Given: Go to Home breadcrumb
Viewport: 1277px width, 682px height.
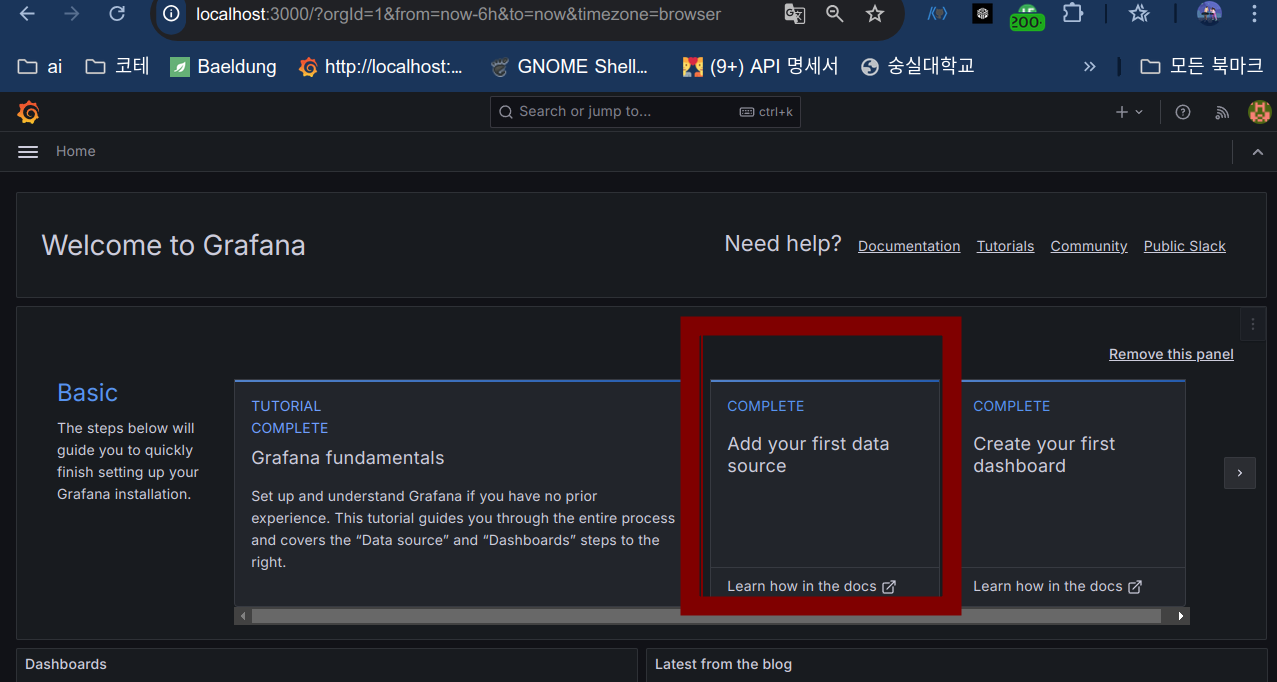Looking at the screenshot, I should point(76,152).
